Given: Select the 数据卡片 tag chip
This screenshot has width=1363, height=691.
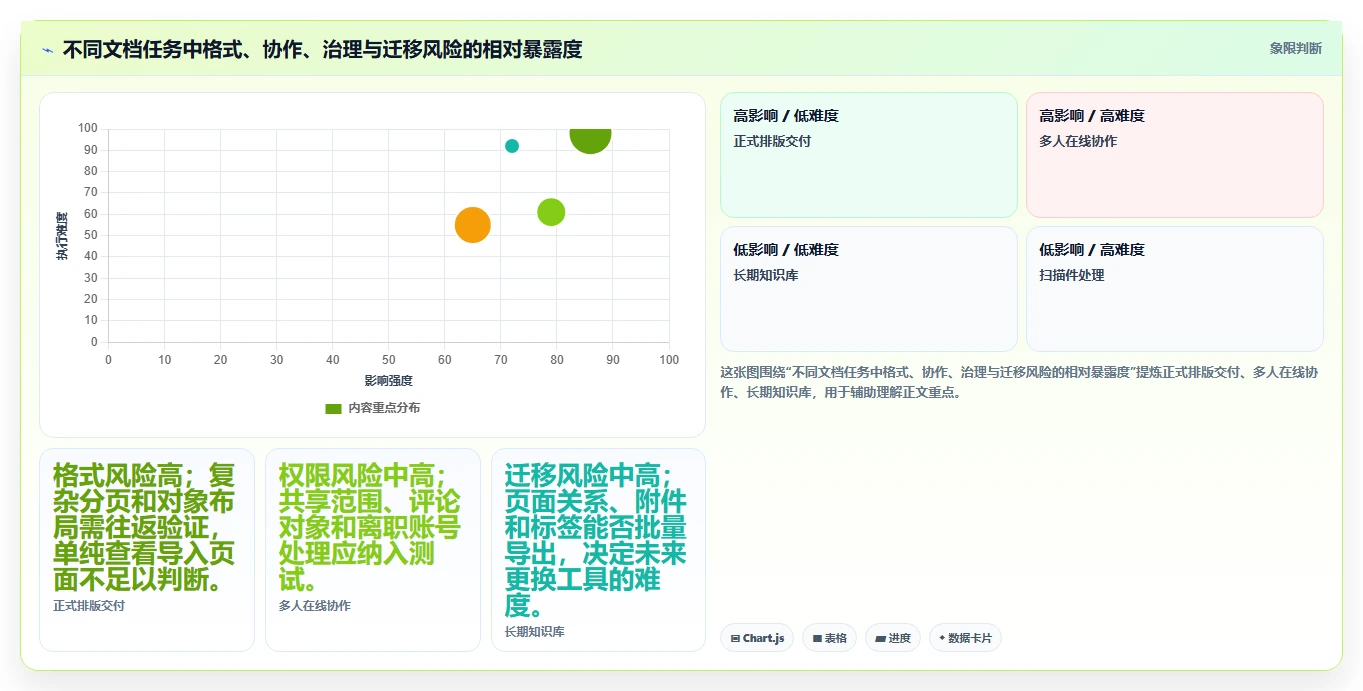Looking at the screenshot, I should click(965, 638).
